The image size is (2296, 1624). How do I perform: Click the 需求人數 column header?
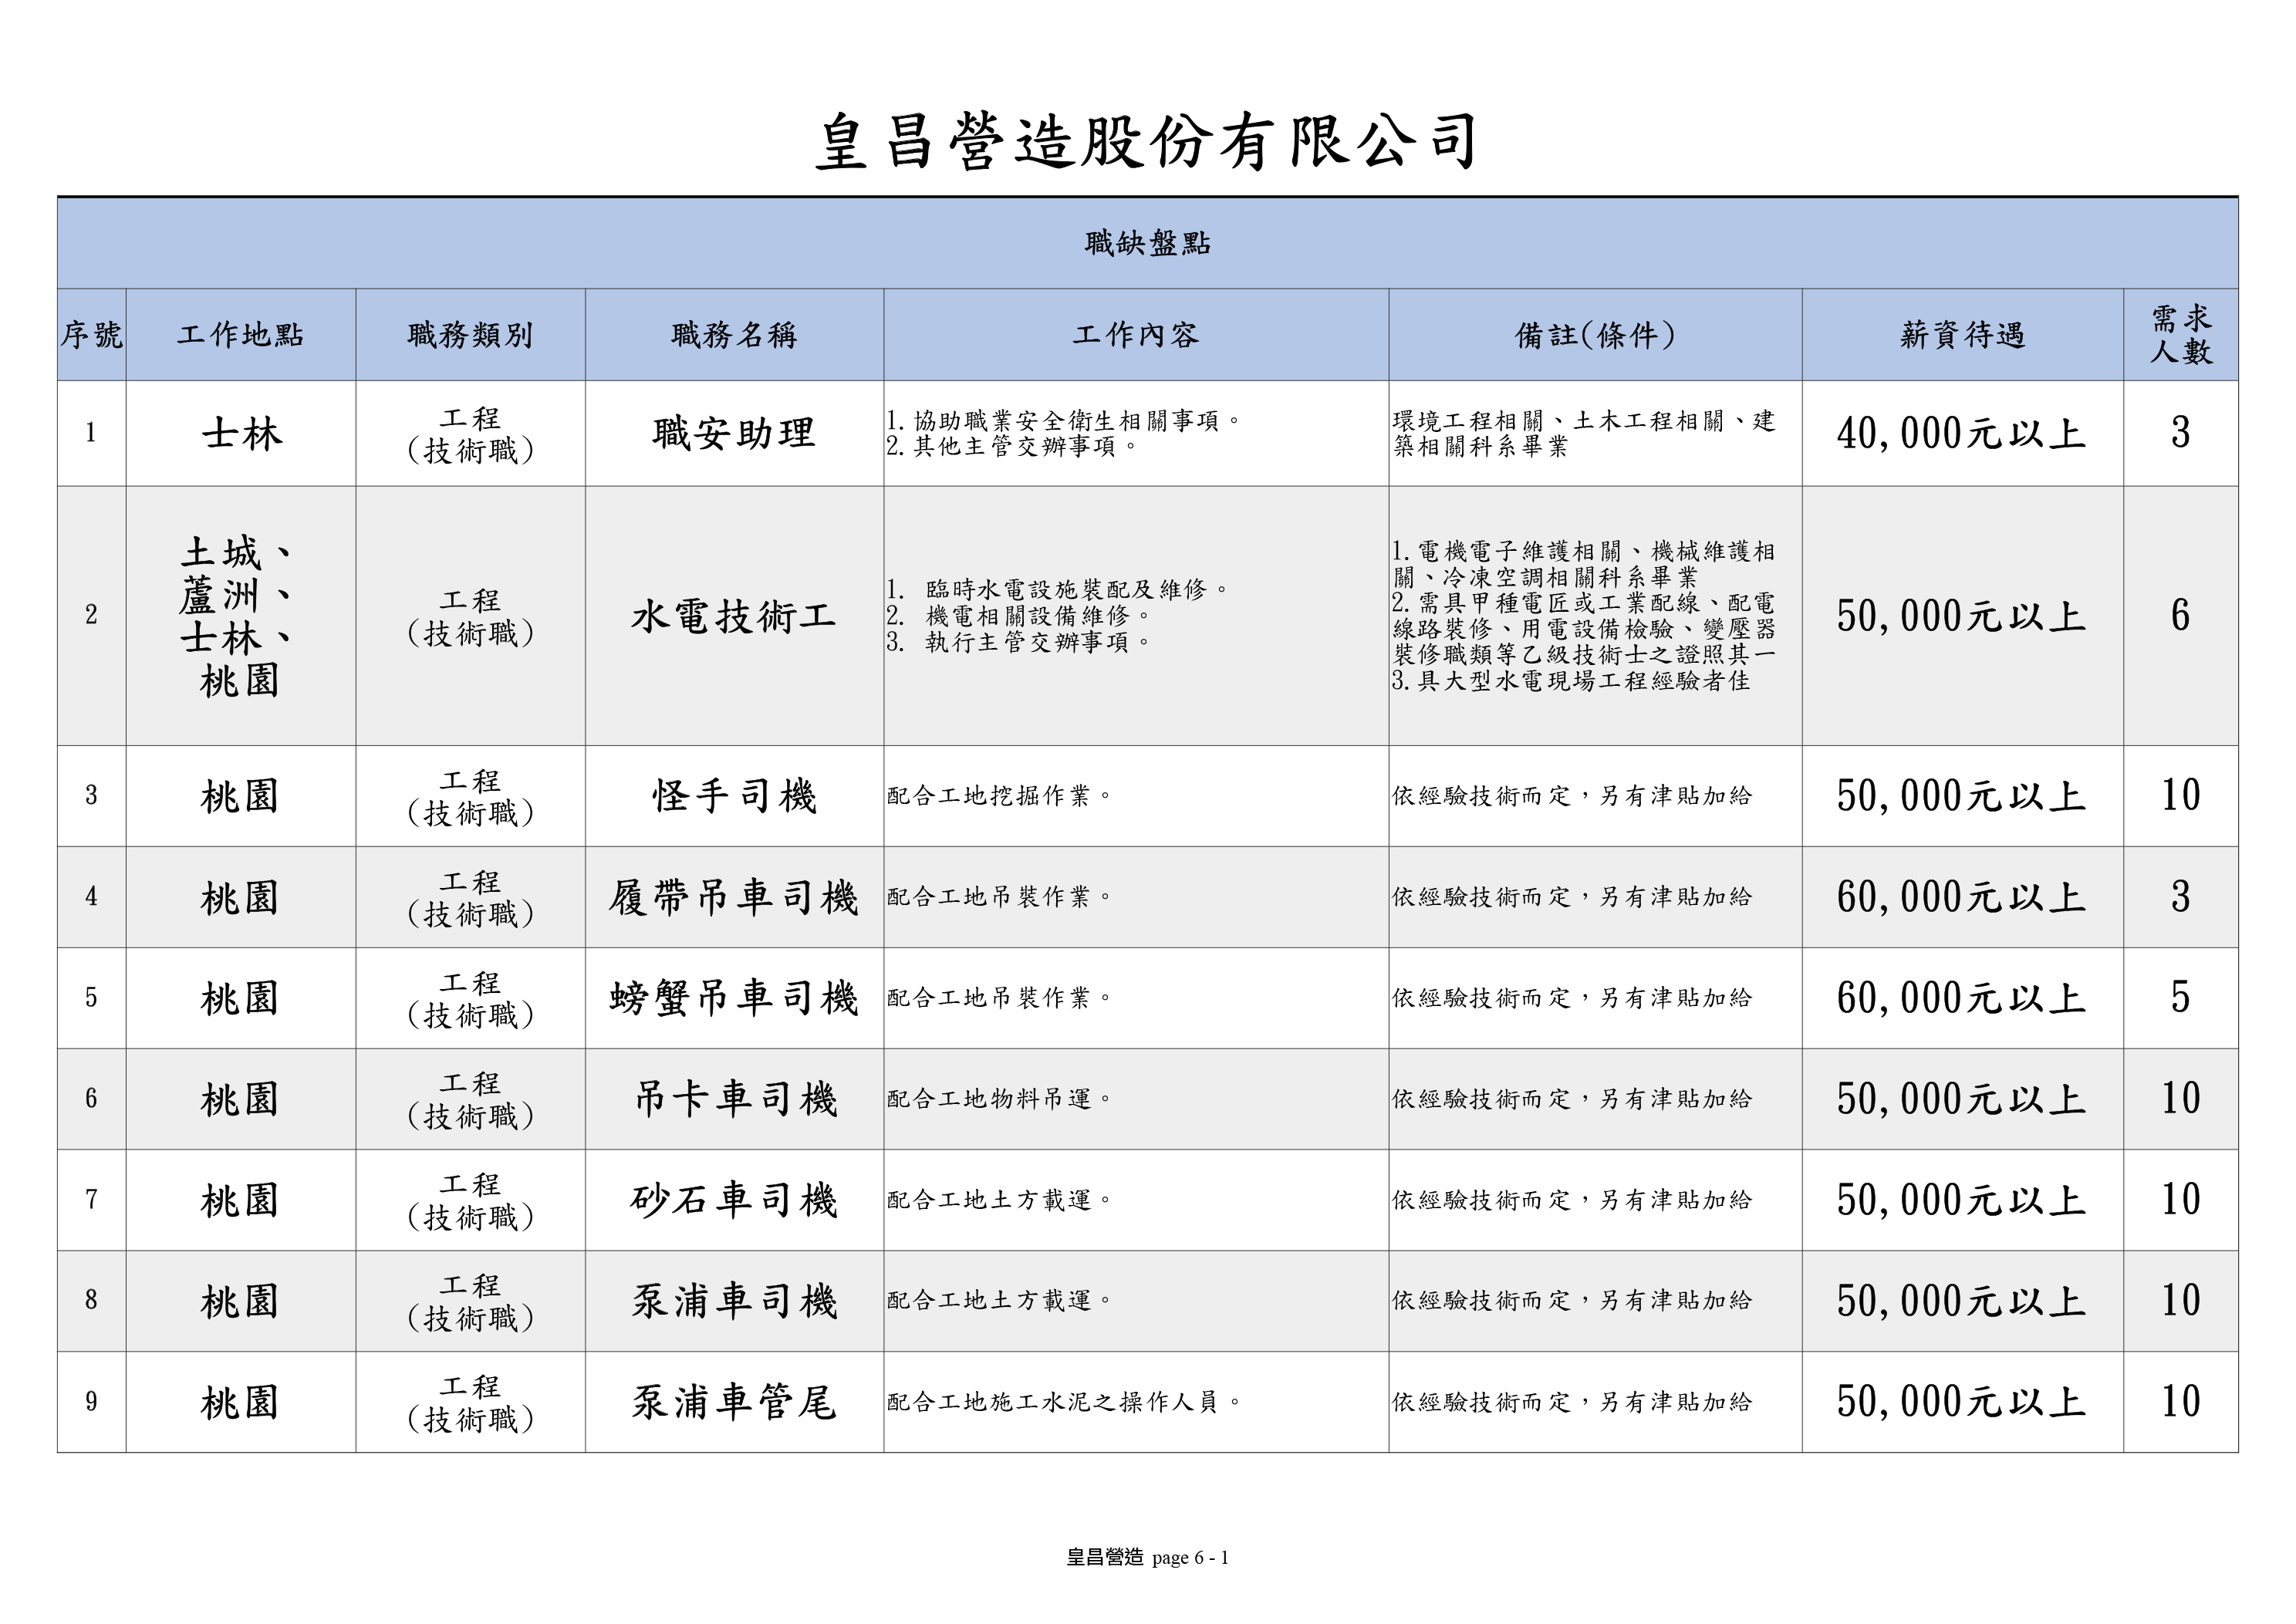(x=2180, y=335)
